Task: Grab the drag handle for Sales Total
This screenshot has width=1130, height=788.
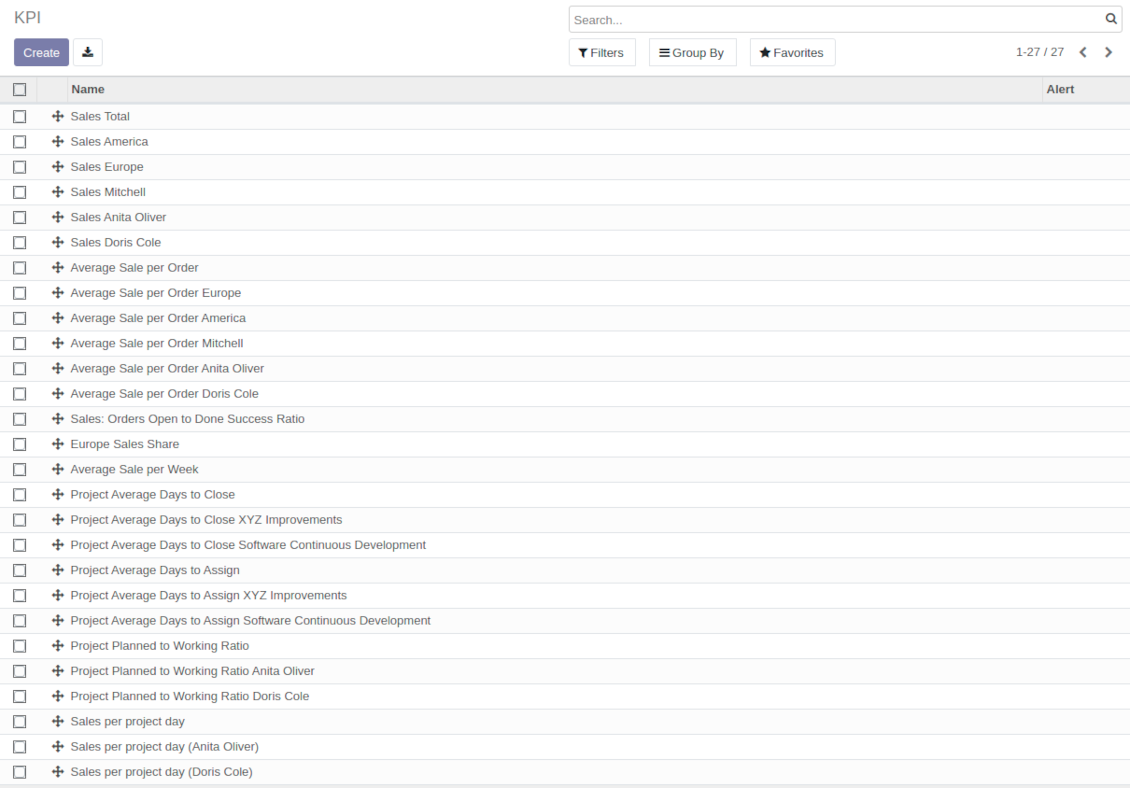Action: [x=58, y=117]
